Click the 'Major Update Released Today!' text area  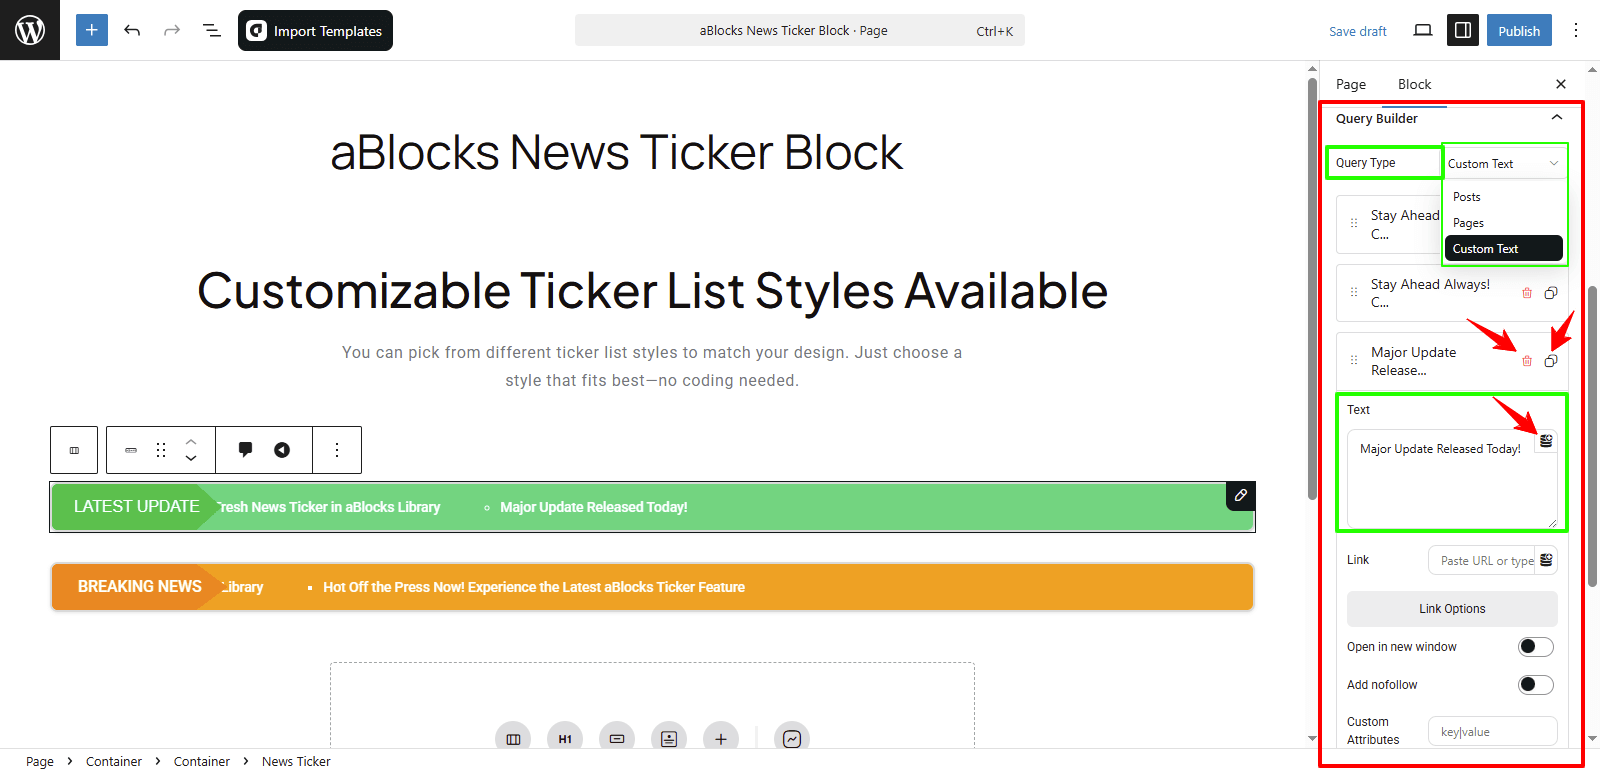point(1452,478)
